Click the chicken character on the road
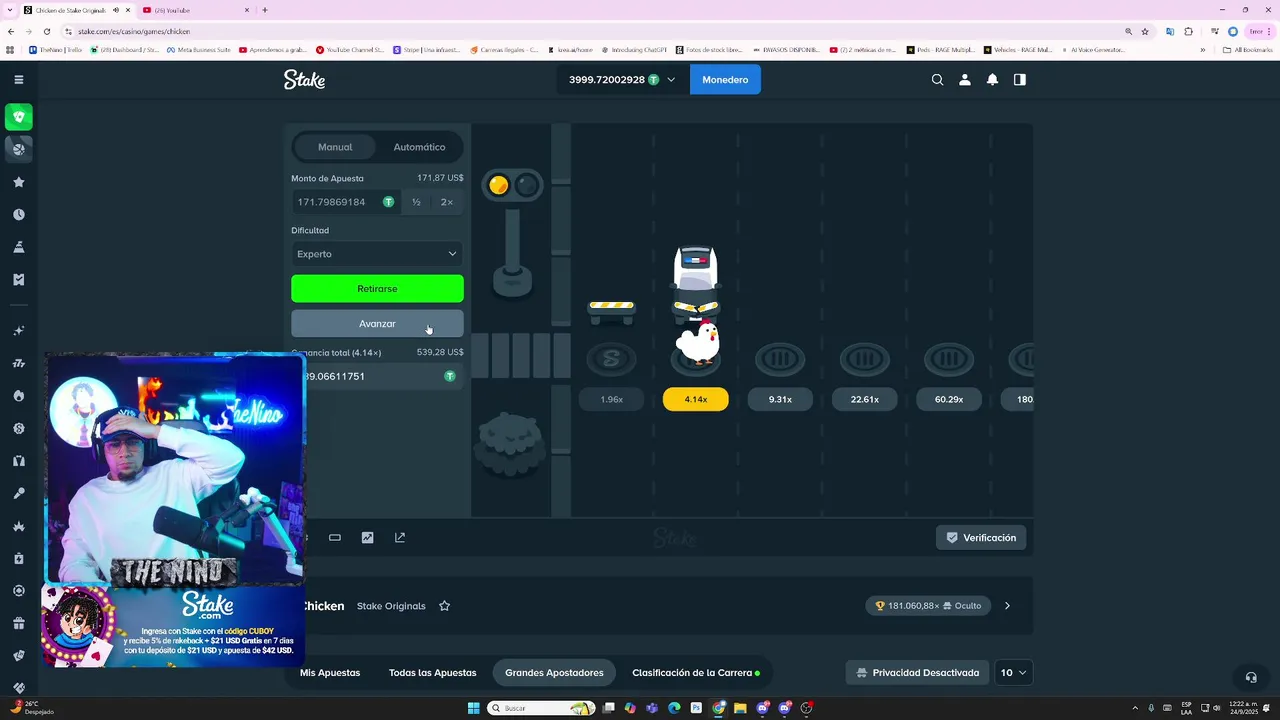The width and height of the screenshot is (1280, 720). [x=697, y=343]
